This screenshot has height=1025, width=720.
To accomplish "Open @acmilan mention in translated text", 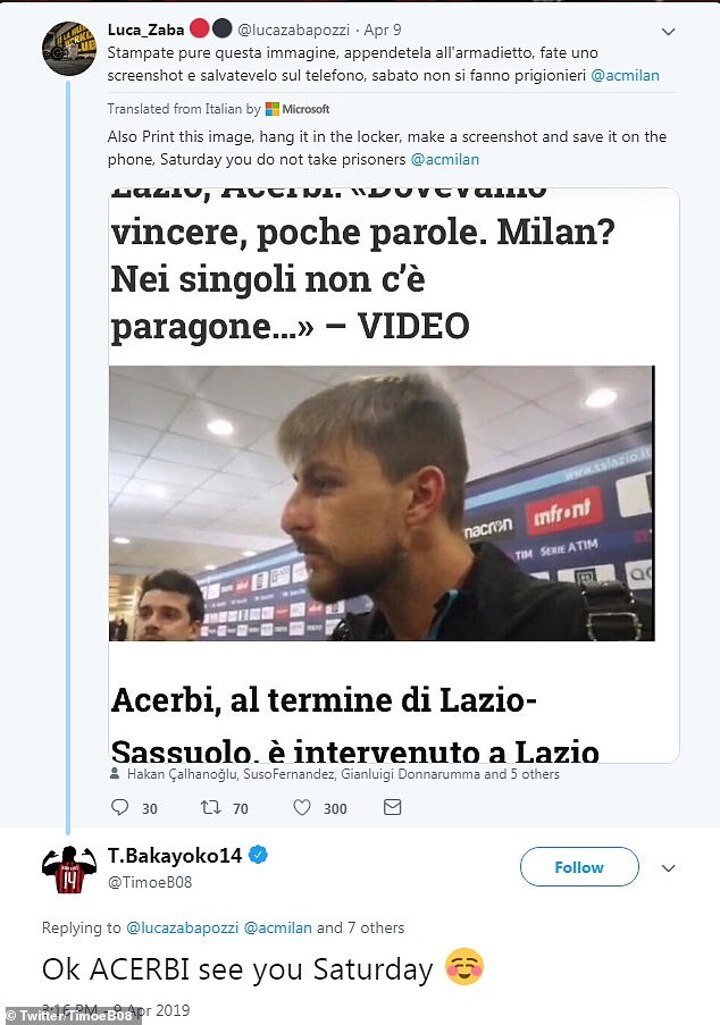I will [x=445, y=159].
